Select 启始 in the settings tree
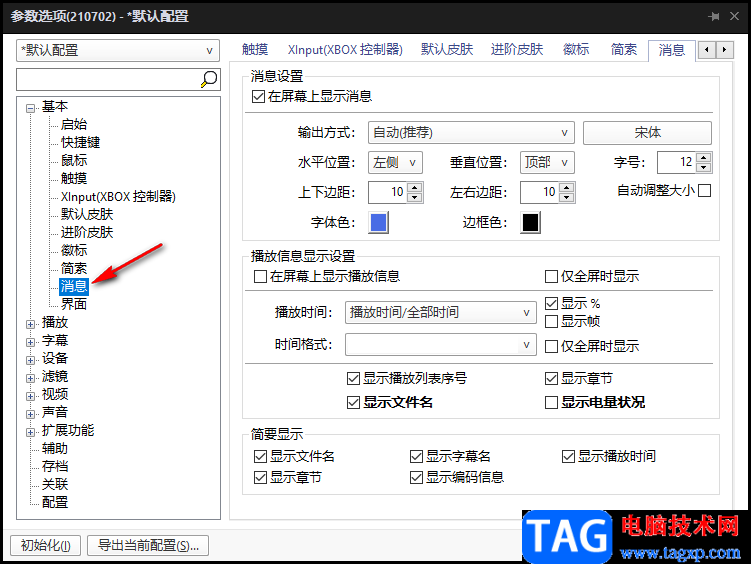This screenshot has height=564, width=751. coord(74,124)
